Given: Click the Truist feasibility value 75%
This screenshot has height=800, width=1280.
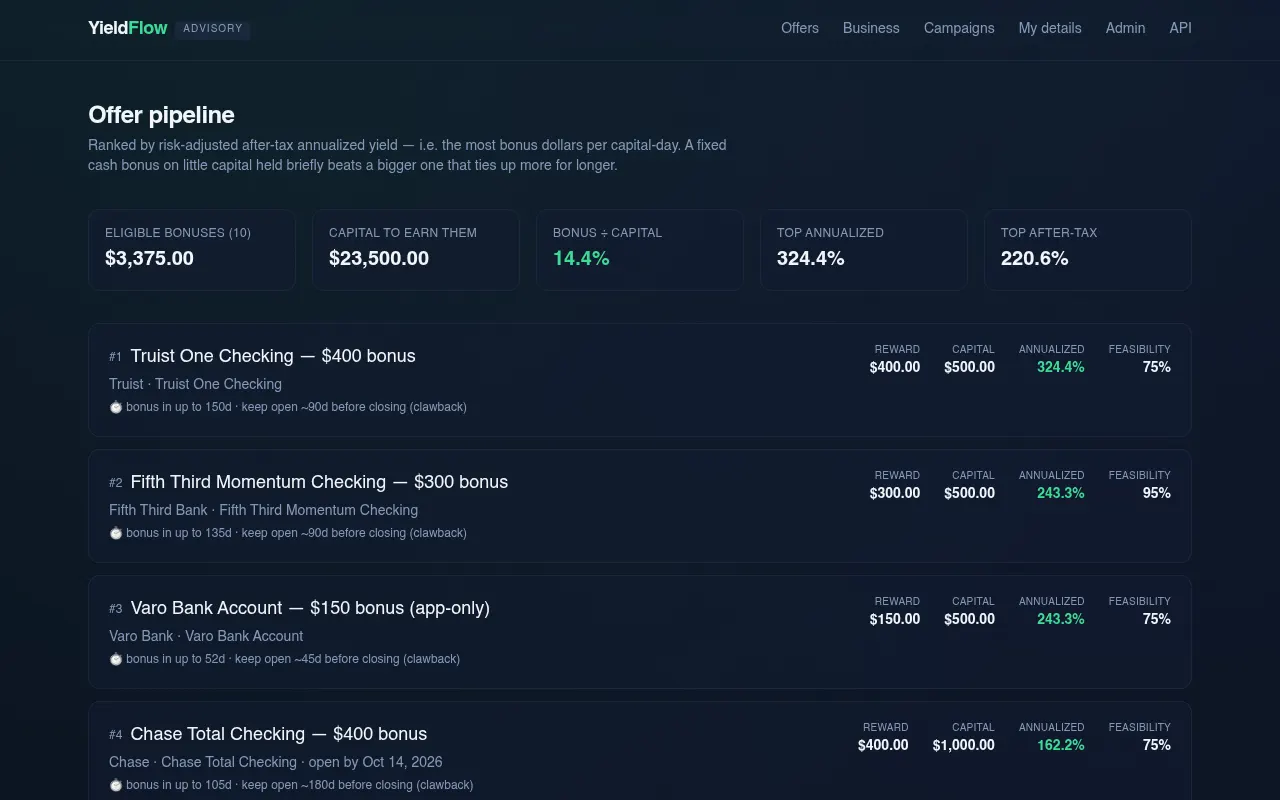Looking at the screenshot, I should pyautogui.click(x=1157, y=367).
